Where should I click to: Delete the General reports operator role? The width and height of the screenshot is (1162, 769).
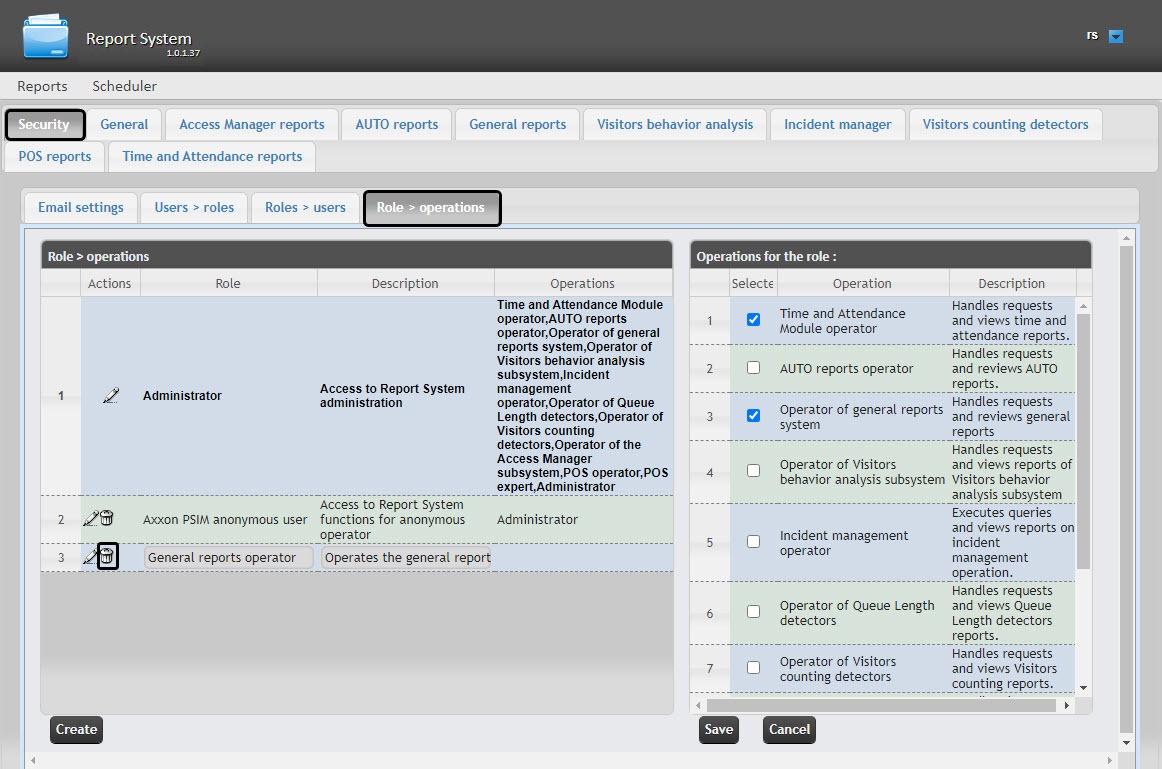108,557
